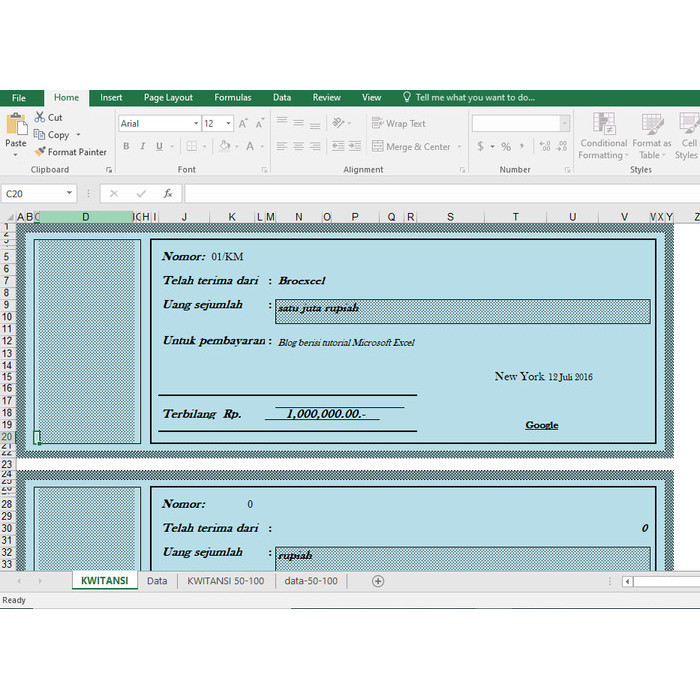Align text to the left
Screen dimensions: 700x700
[x=282, y=146]
